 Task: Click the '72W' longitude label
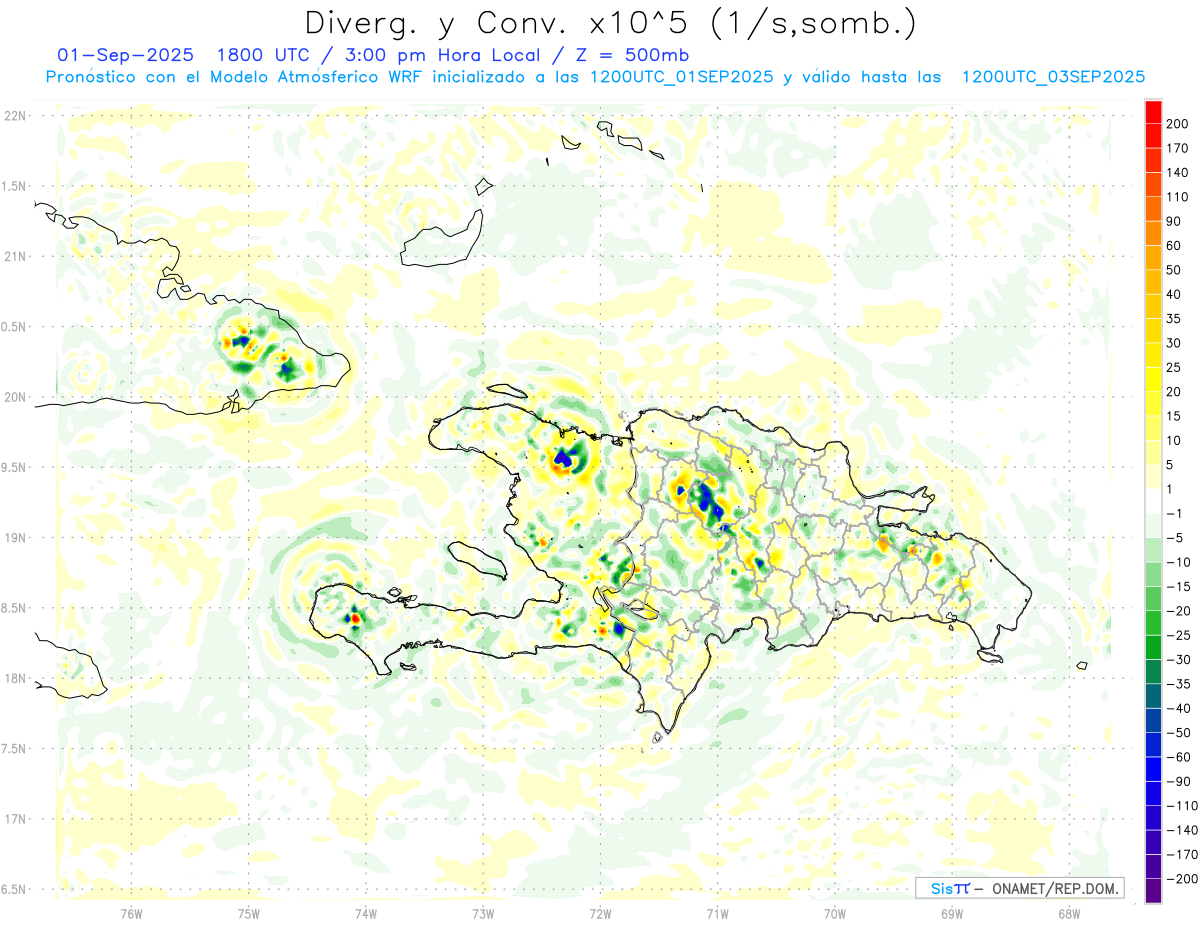(x=600, y=913)
